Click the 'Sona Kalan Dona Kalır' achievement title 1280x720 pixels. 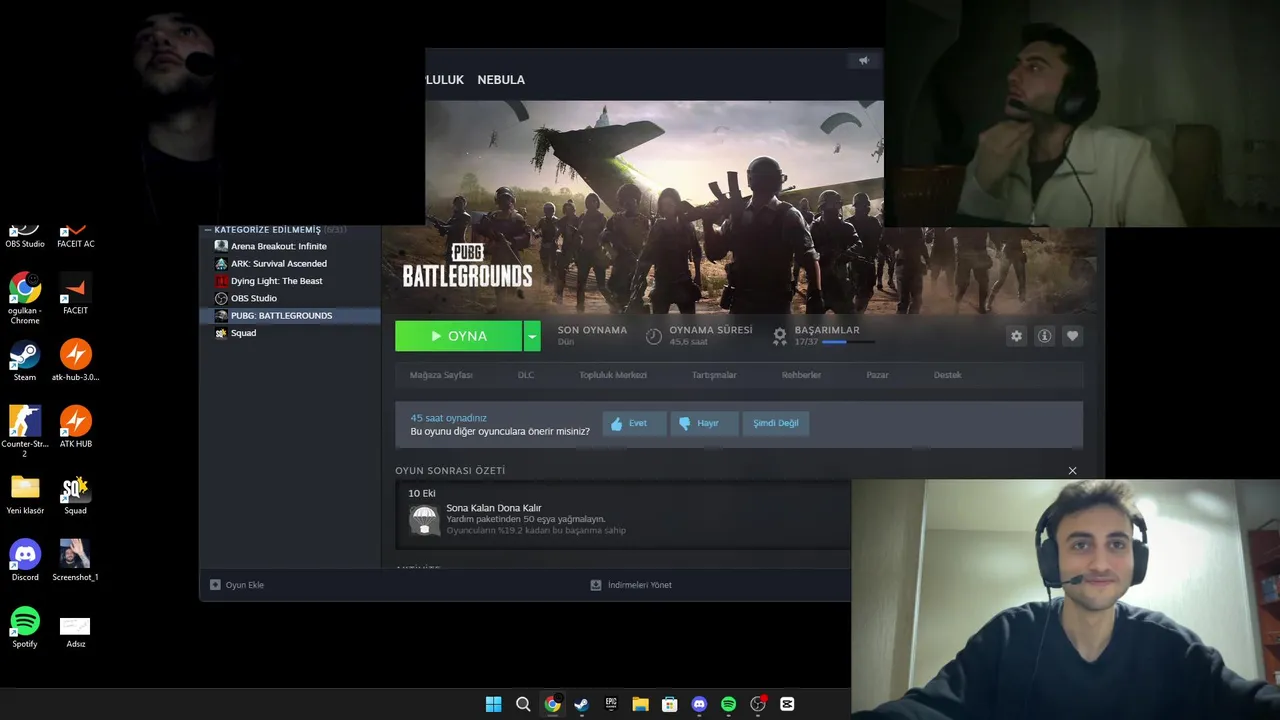[x=494, y=508]
